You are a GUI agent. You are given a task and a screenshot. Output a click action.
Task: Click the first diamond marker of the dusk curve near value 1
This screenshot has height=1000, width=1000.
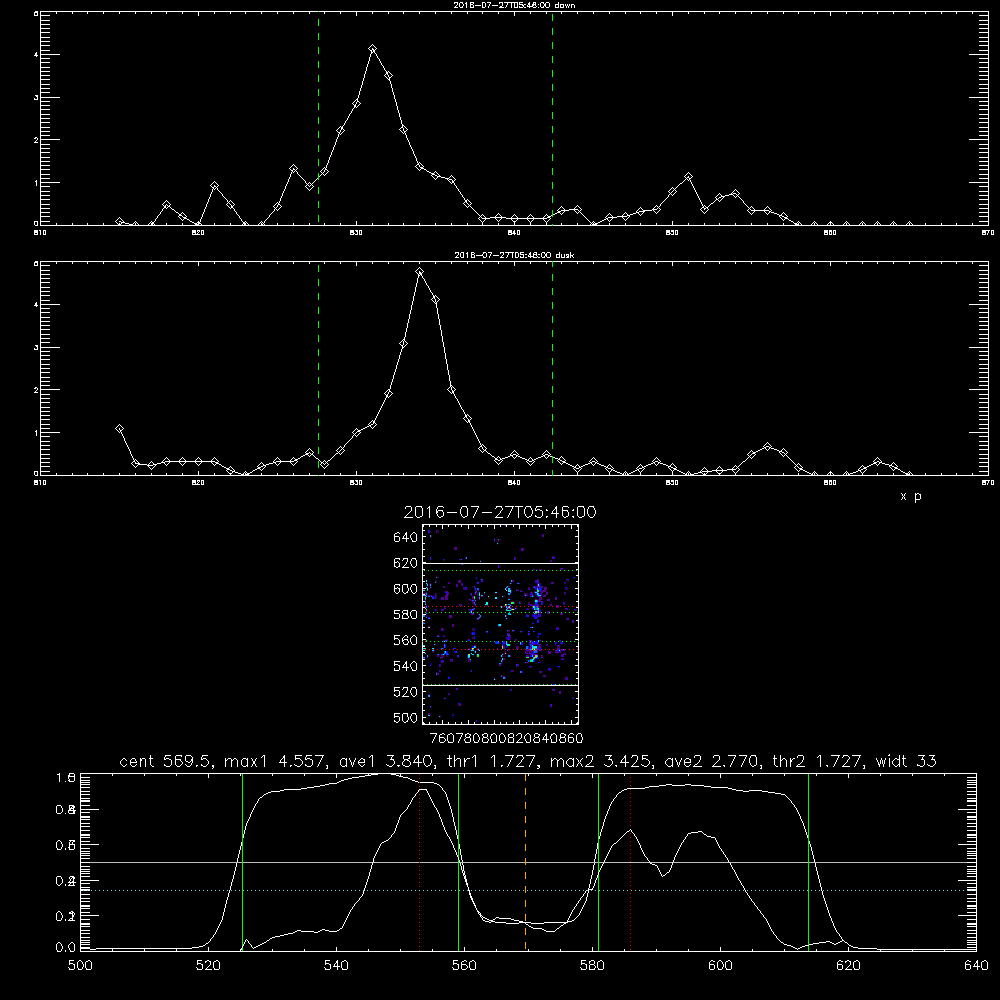119,429
